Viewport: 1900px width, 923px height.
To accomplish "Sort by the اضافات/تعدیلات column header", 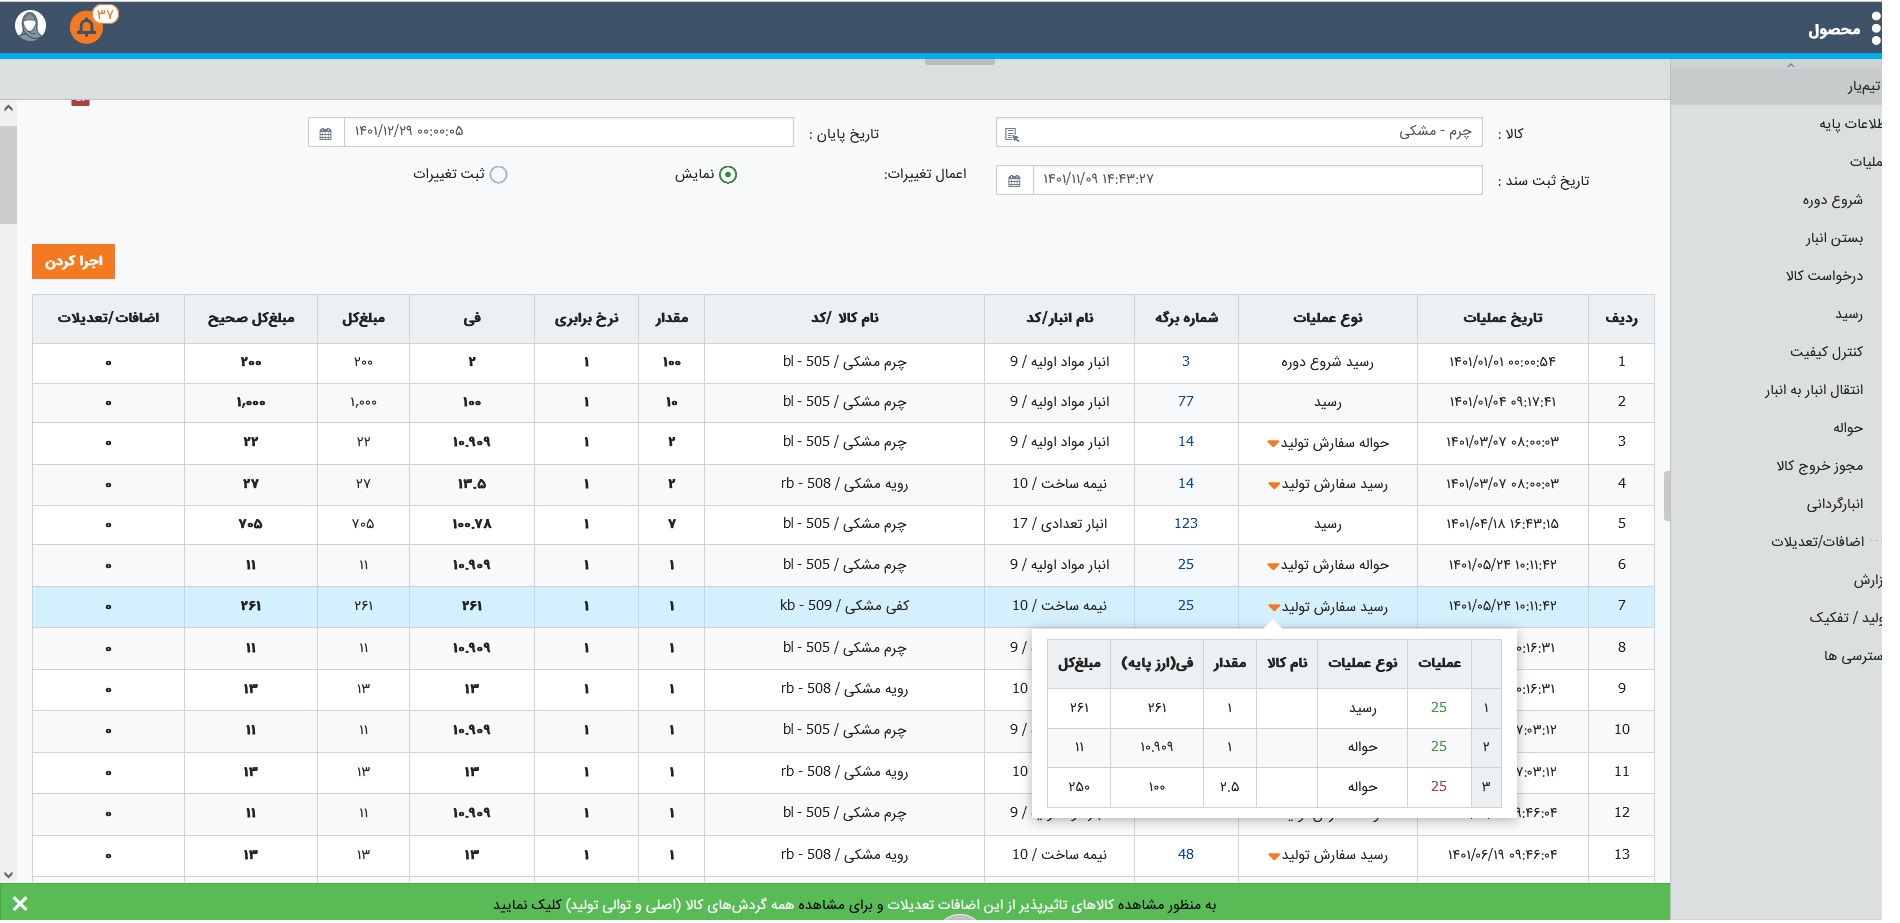I will pyautogui.click(x=108, y=319).
